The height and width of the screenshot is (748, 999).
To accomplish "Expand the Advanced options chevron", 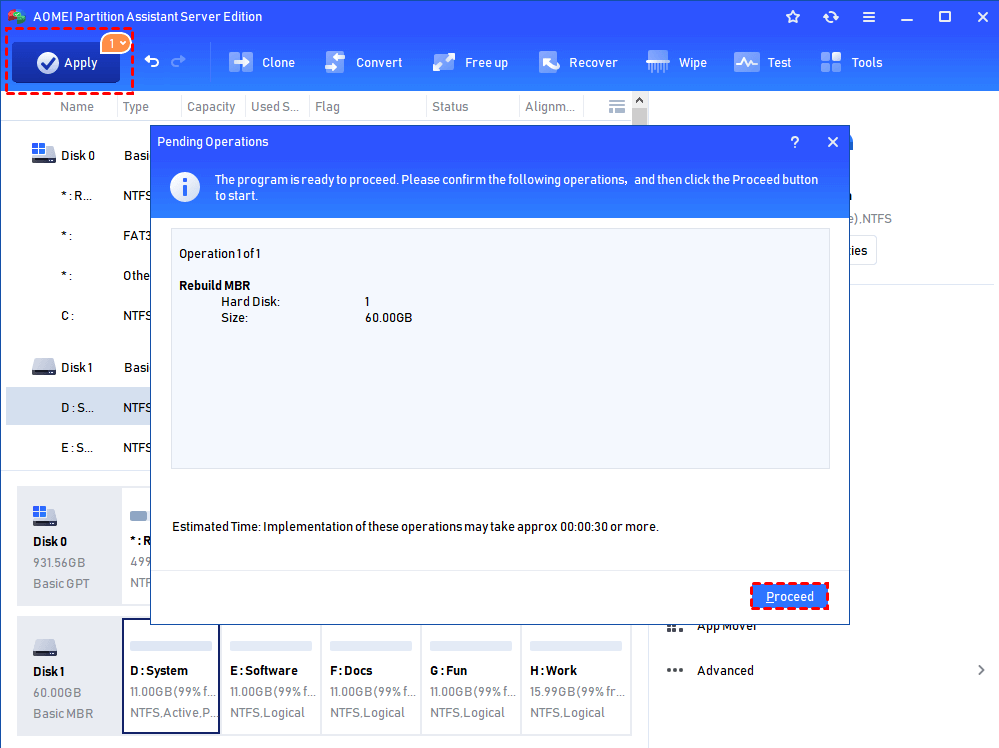I will [981, 670].
